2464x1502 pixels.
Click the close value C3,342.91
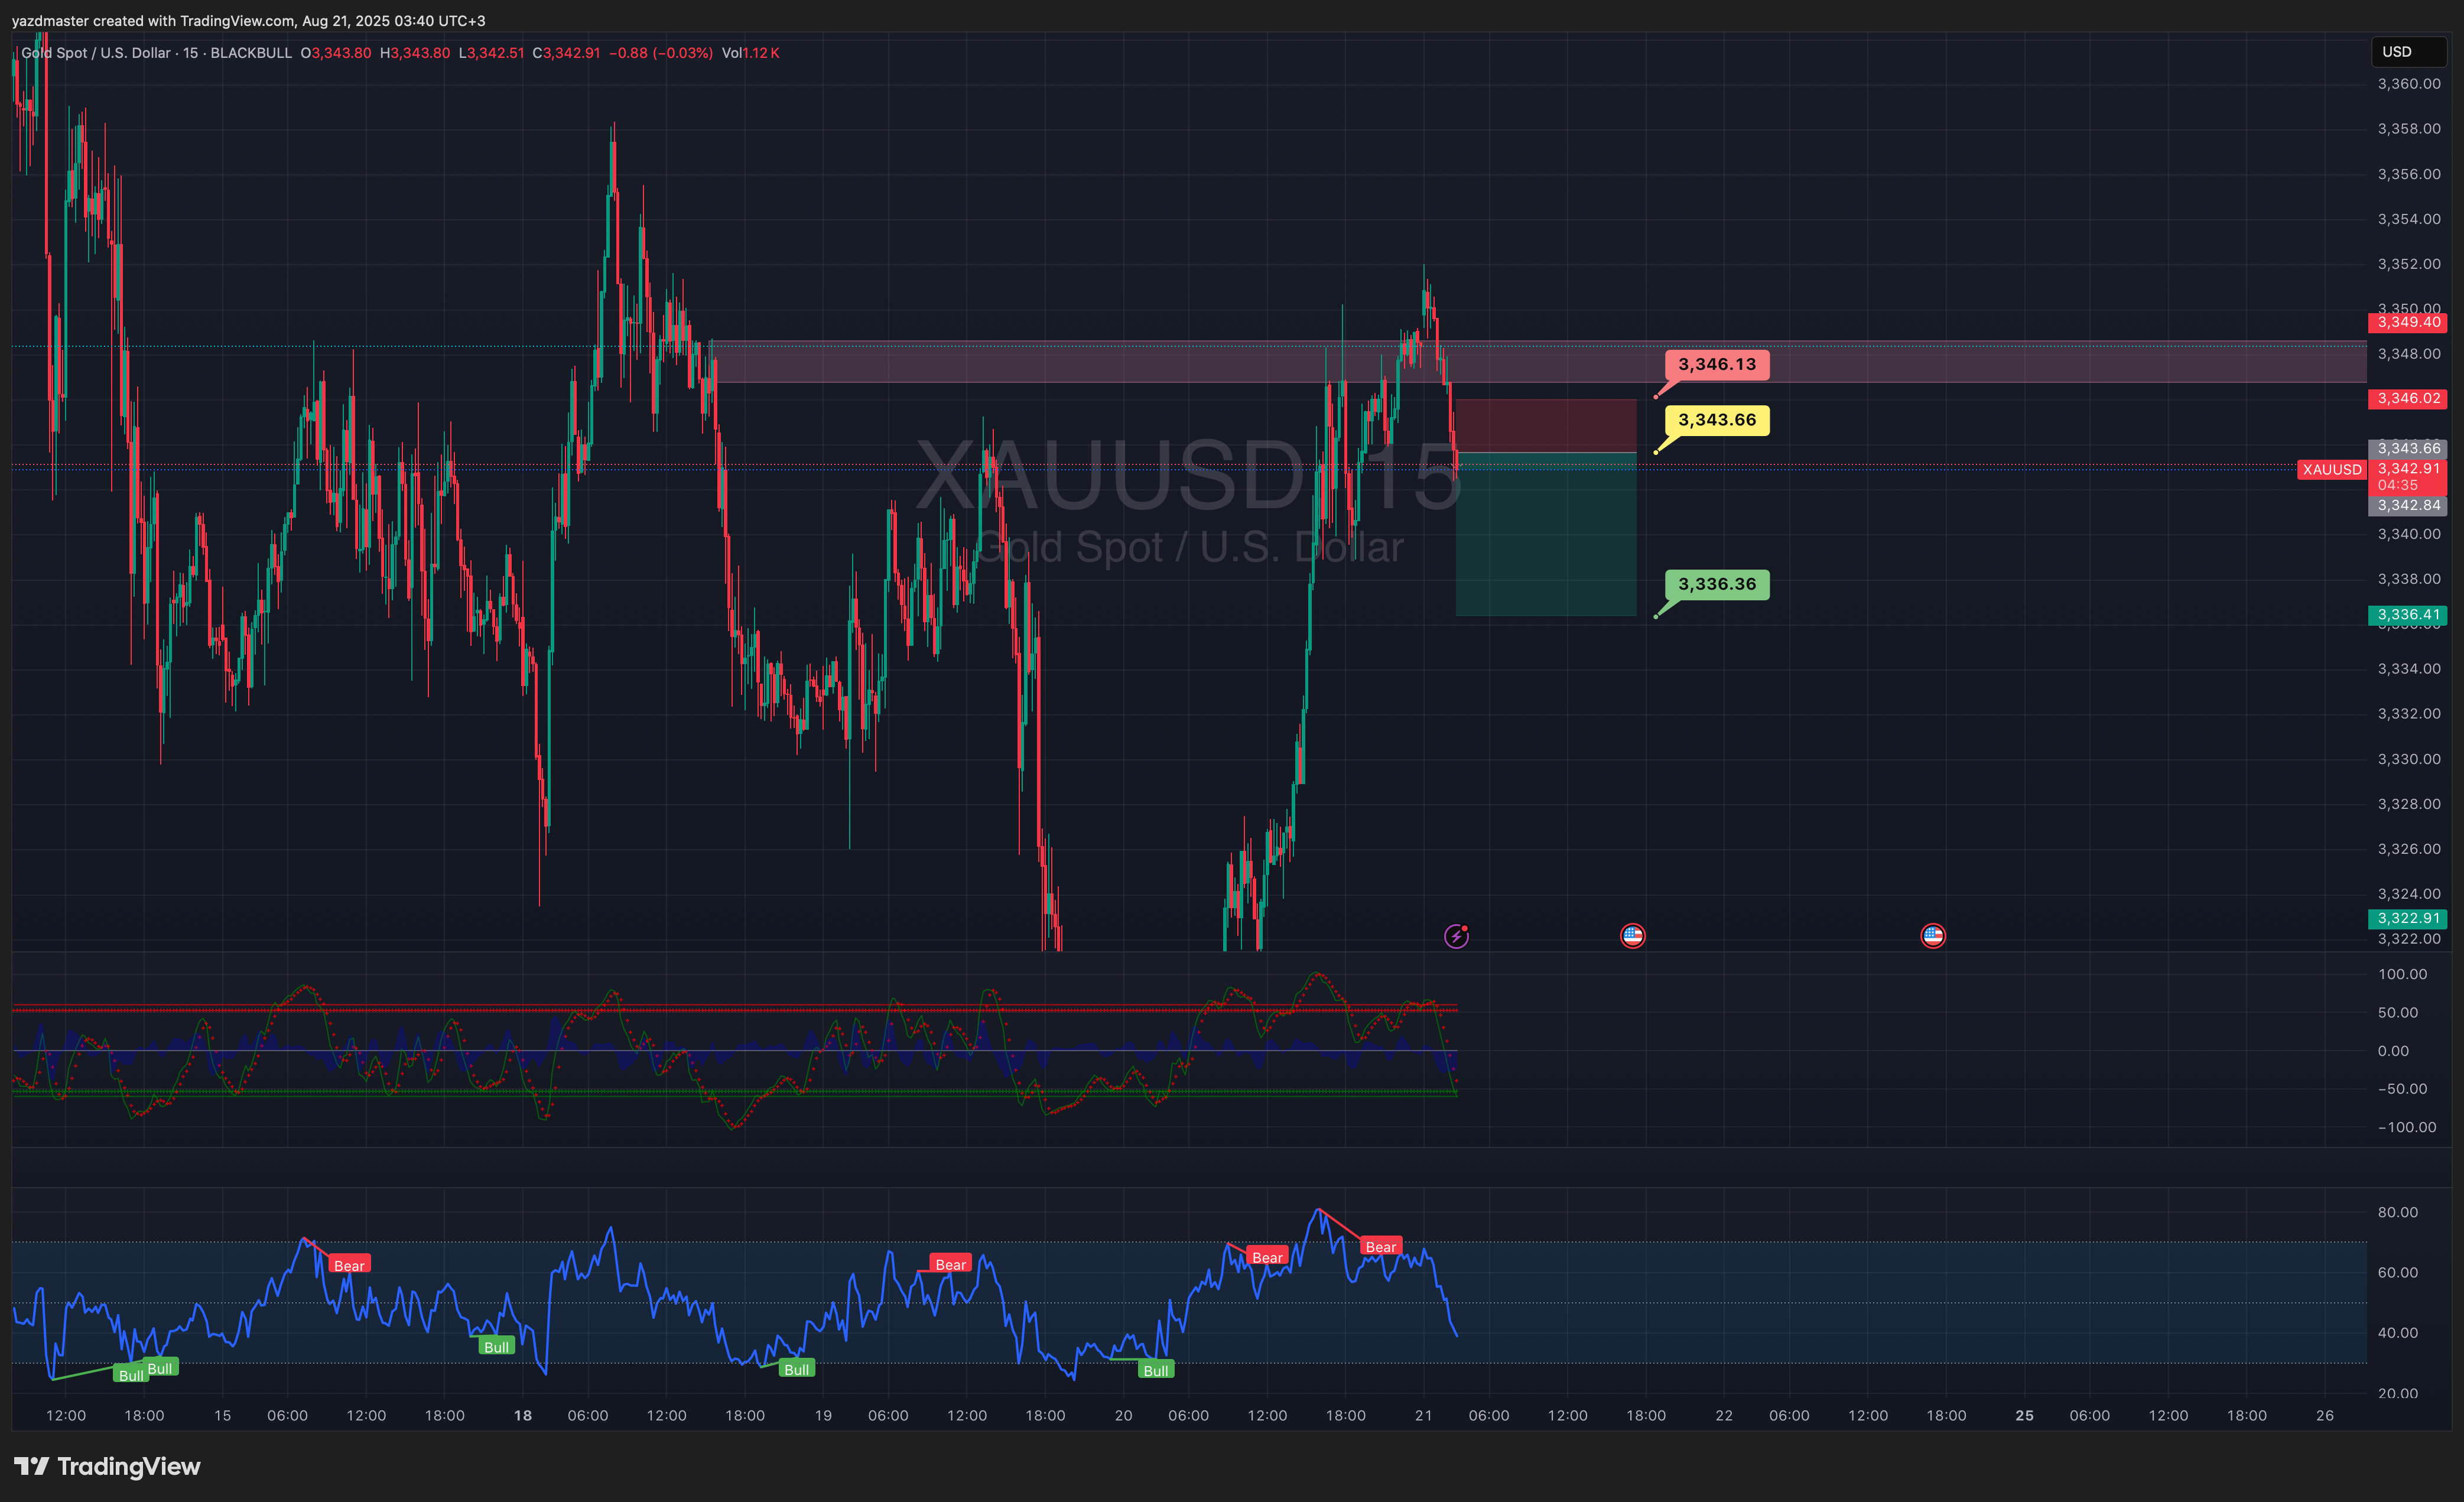click(566, 53)
